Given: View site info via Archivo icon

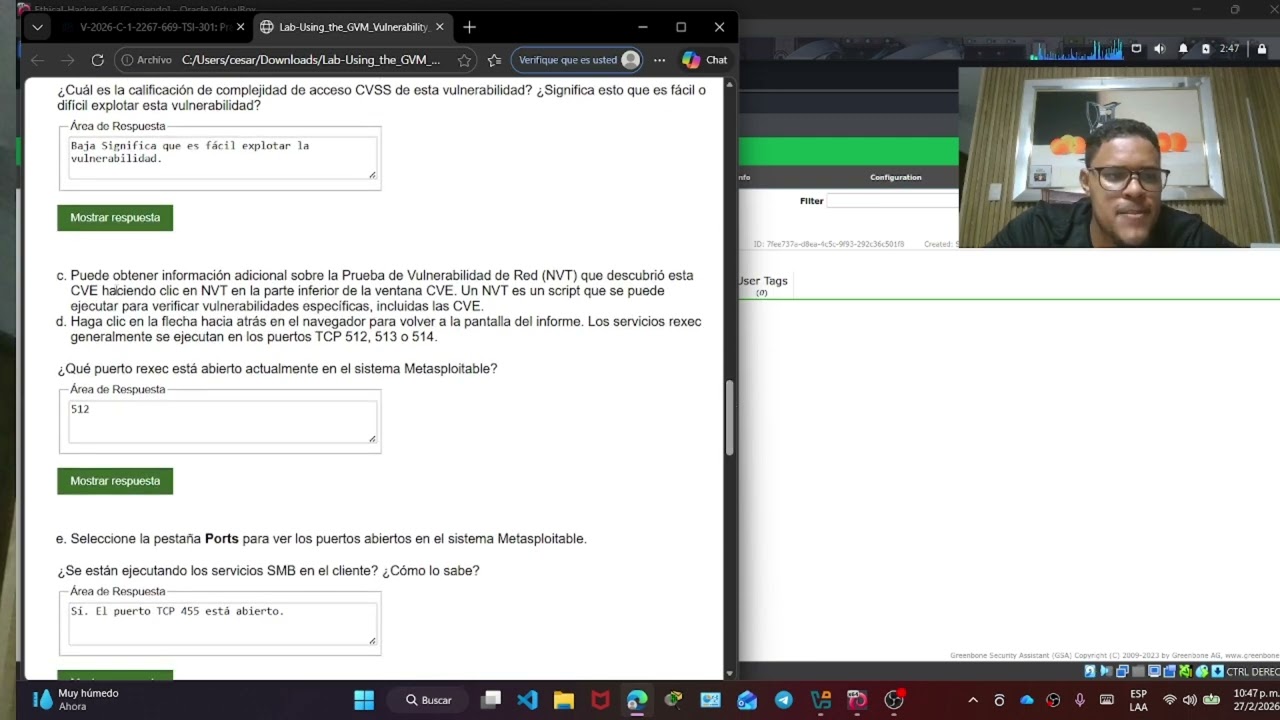Looking at the screenshot, I should (x=146, y=60).
